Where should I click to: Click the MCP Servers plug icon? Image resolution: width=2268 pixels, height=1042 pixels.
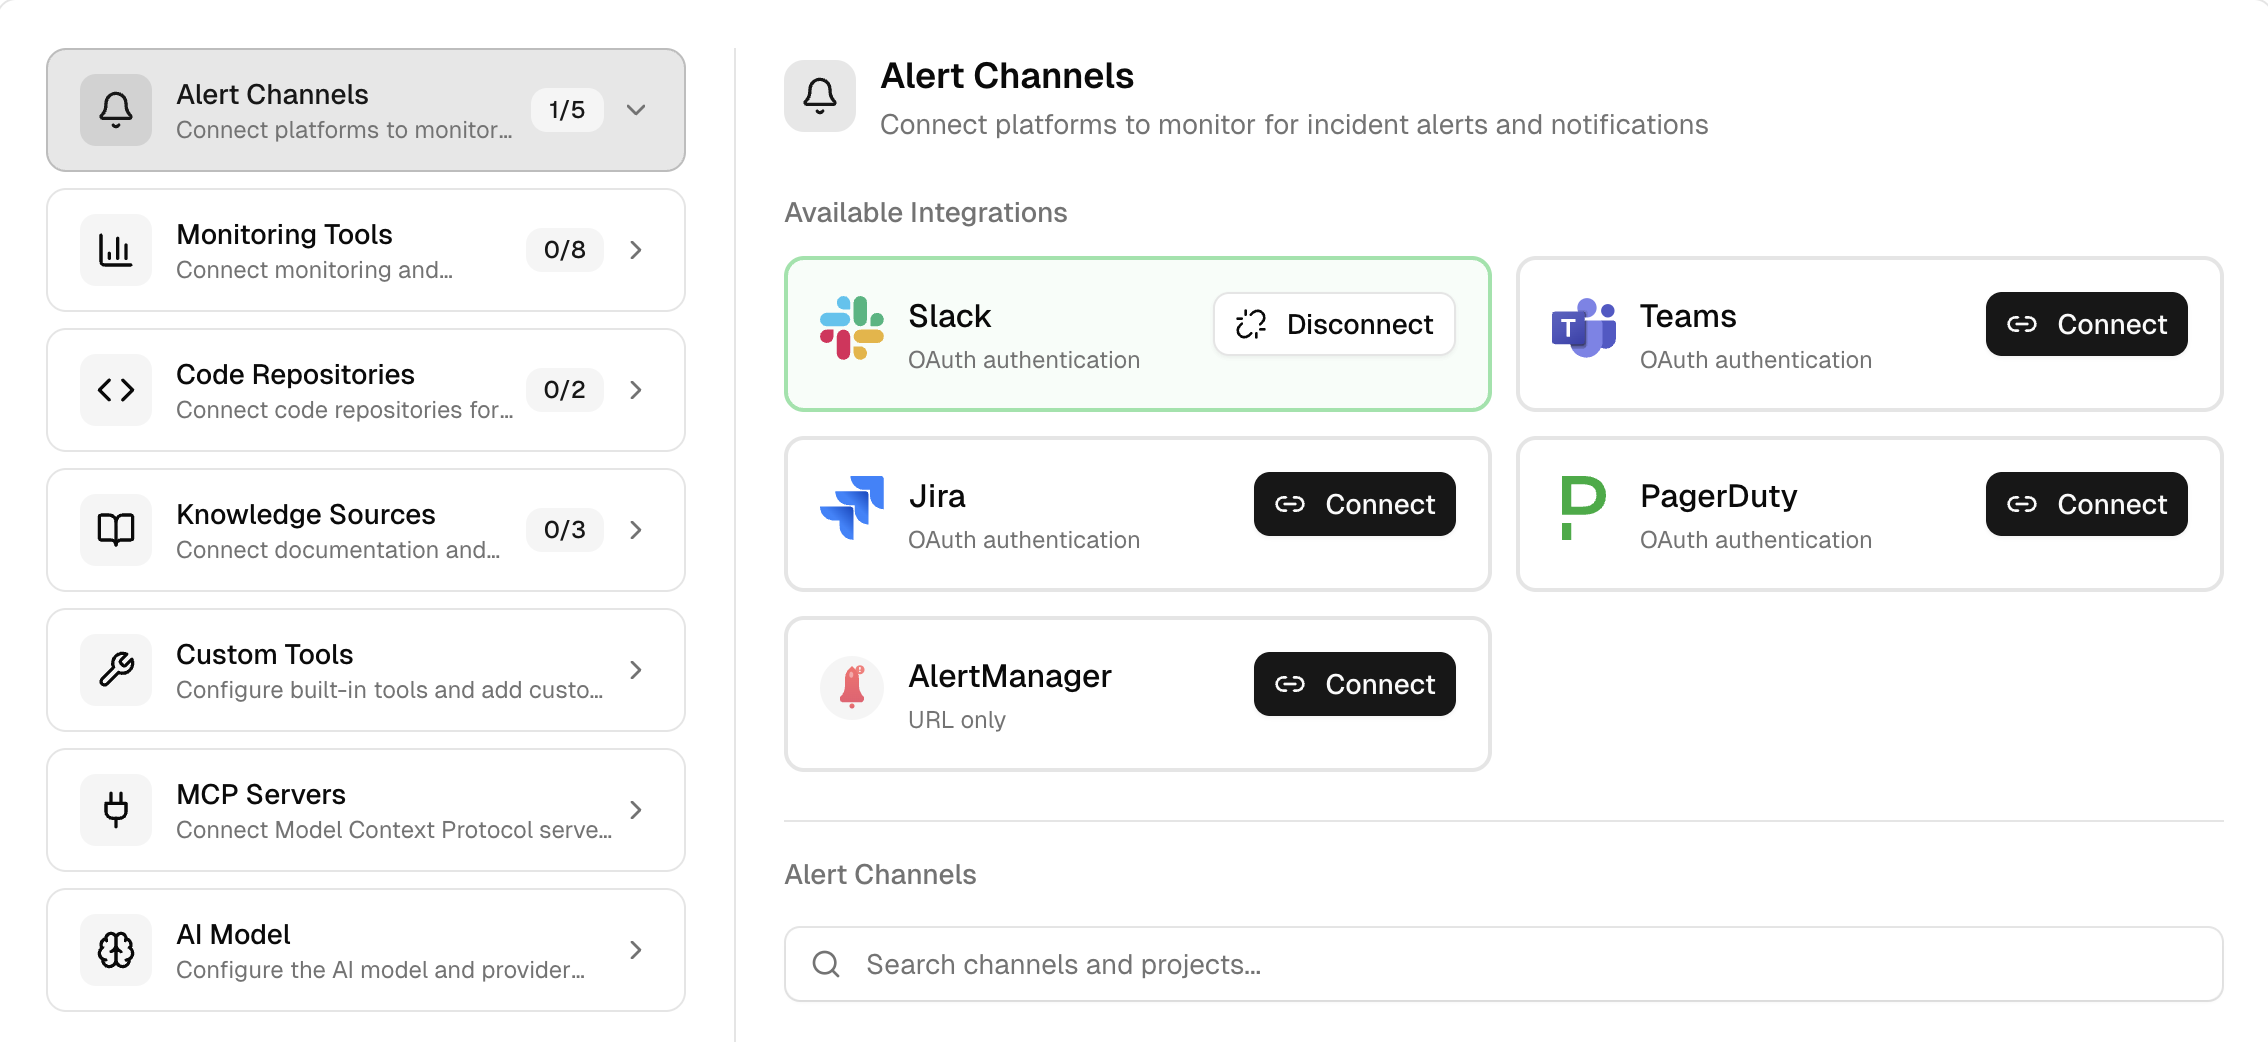(115, 810)
